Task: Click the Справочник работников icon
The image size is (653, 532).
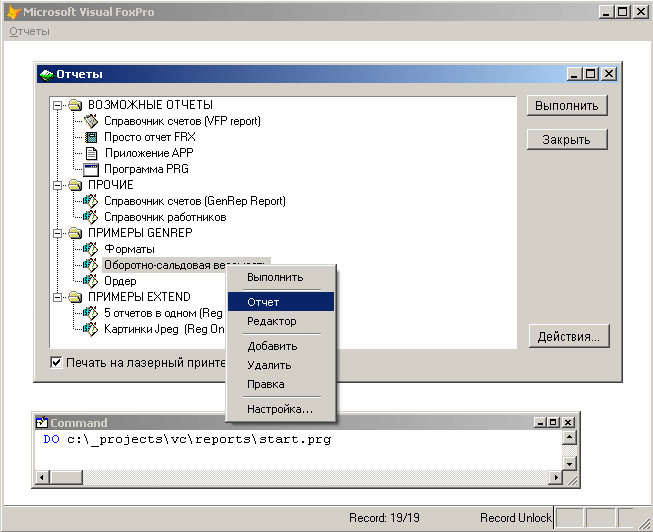Action: pyautogui.click(x=90, y=217)
